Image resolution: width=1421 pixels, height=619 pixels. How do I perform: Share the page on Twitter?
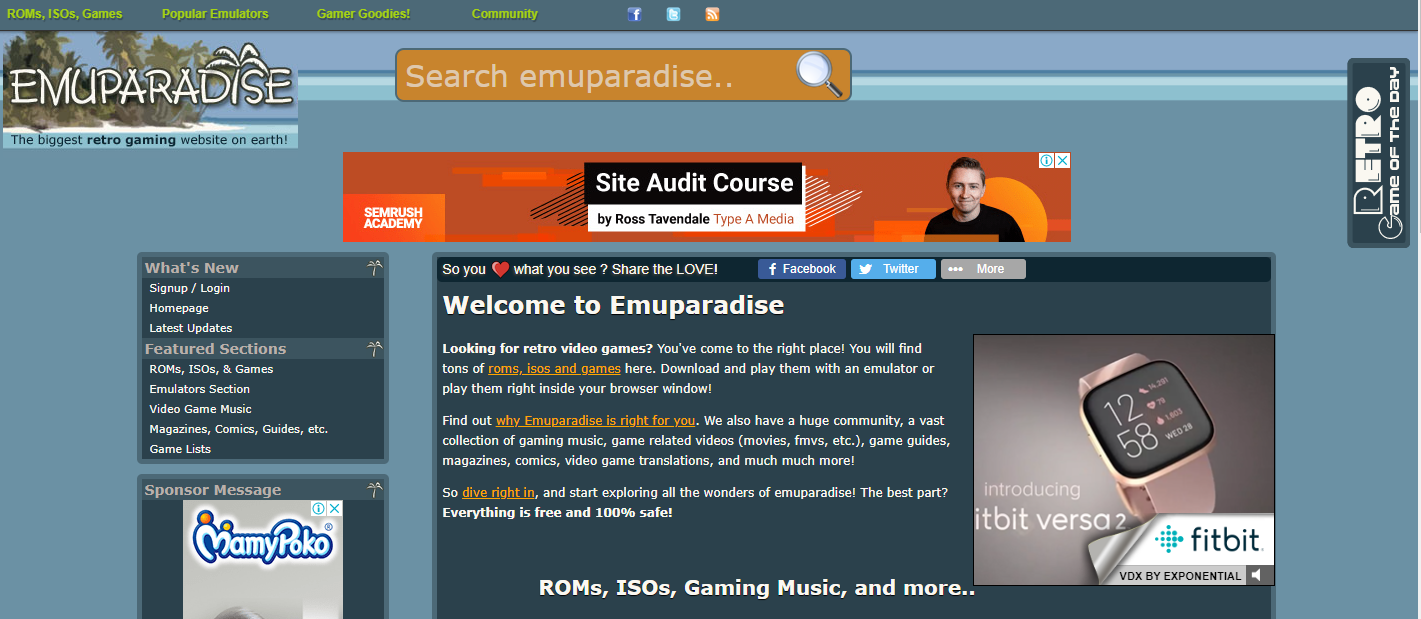(892, 268)
